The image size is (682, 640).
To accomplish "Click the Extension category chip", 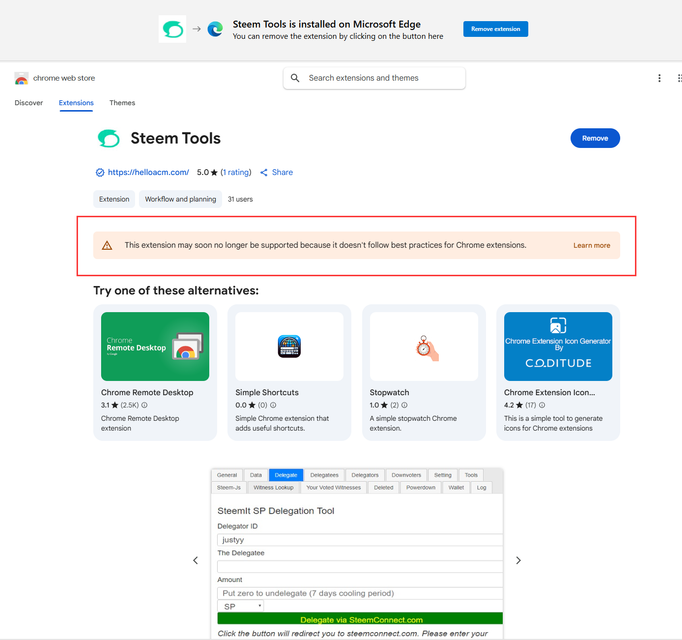I will pyautogui.click(x=114, y=199).
